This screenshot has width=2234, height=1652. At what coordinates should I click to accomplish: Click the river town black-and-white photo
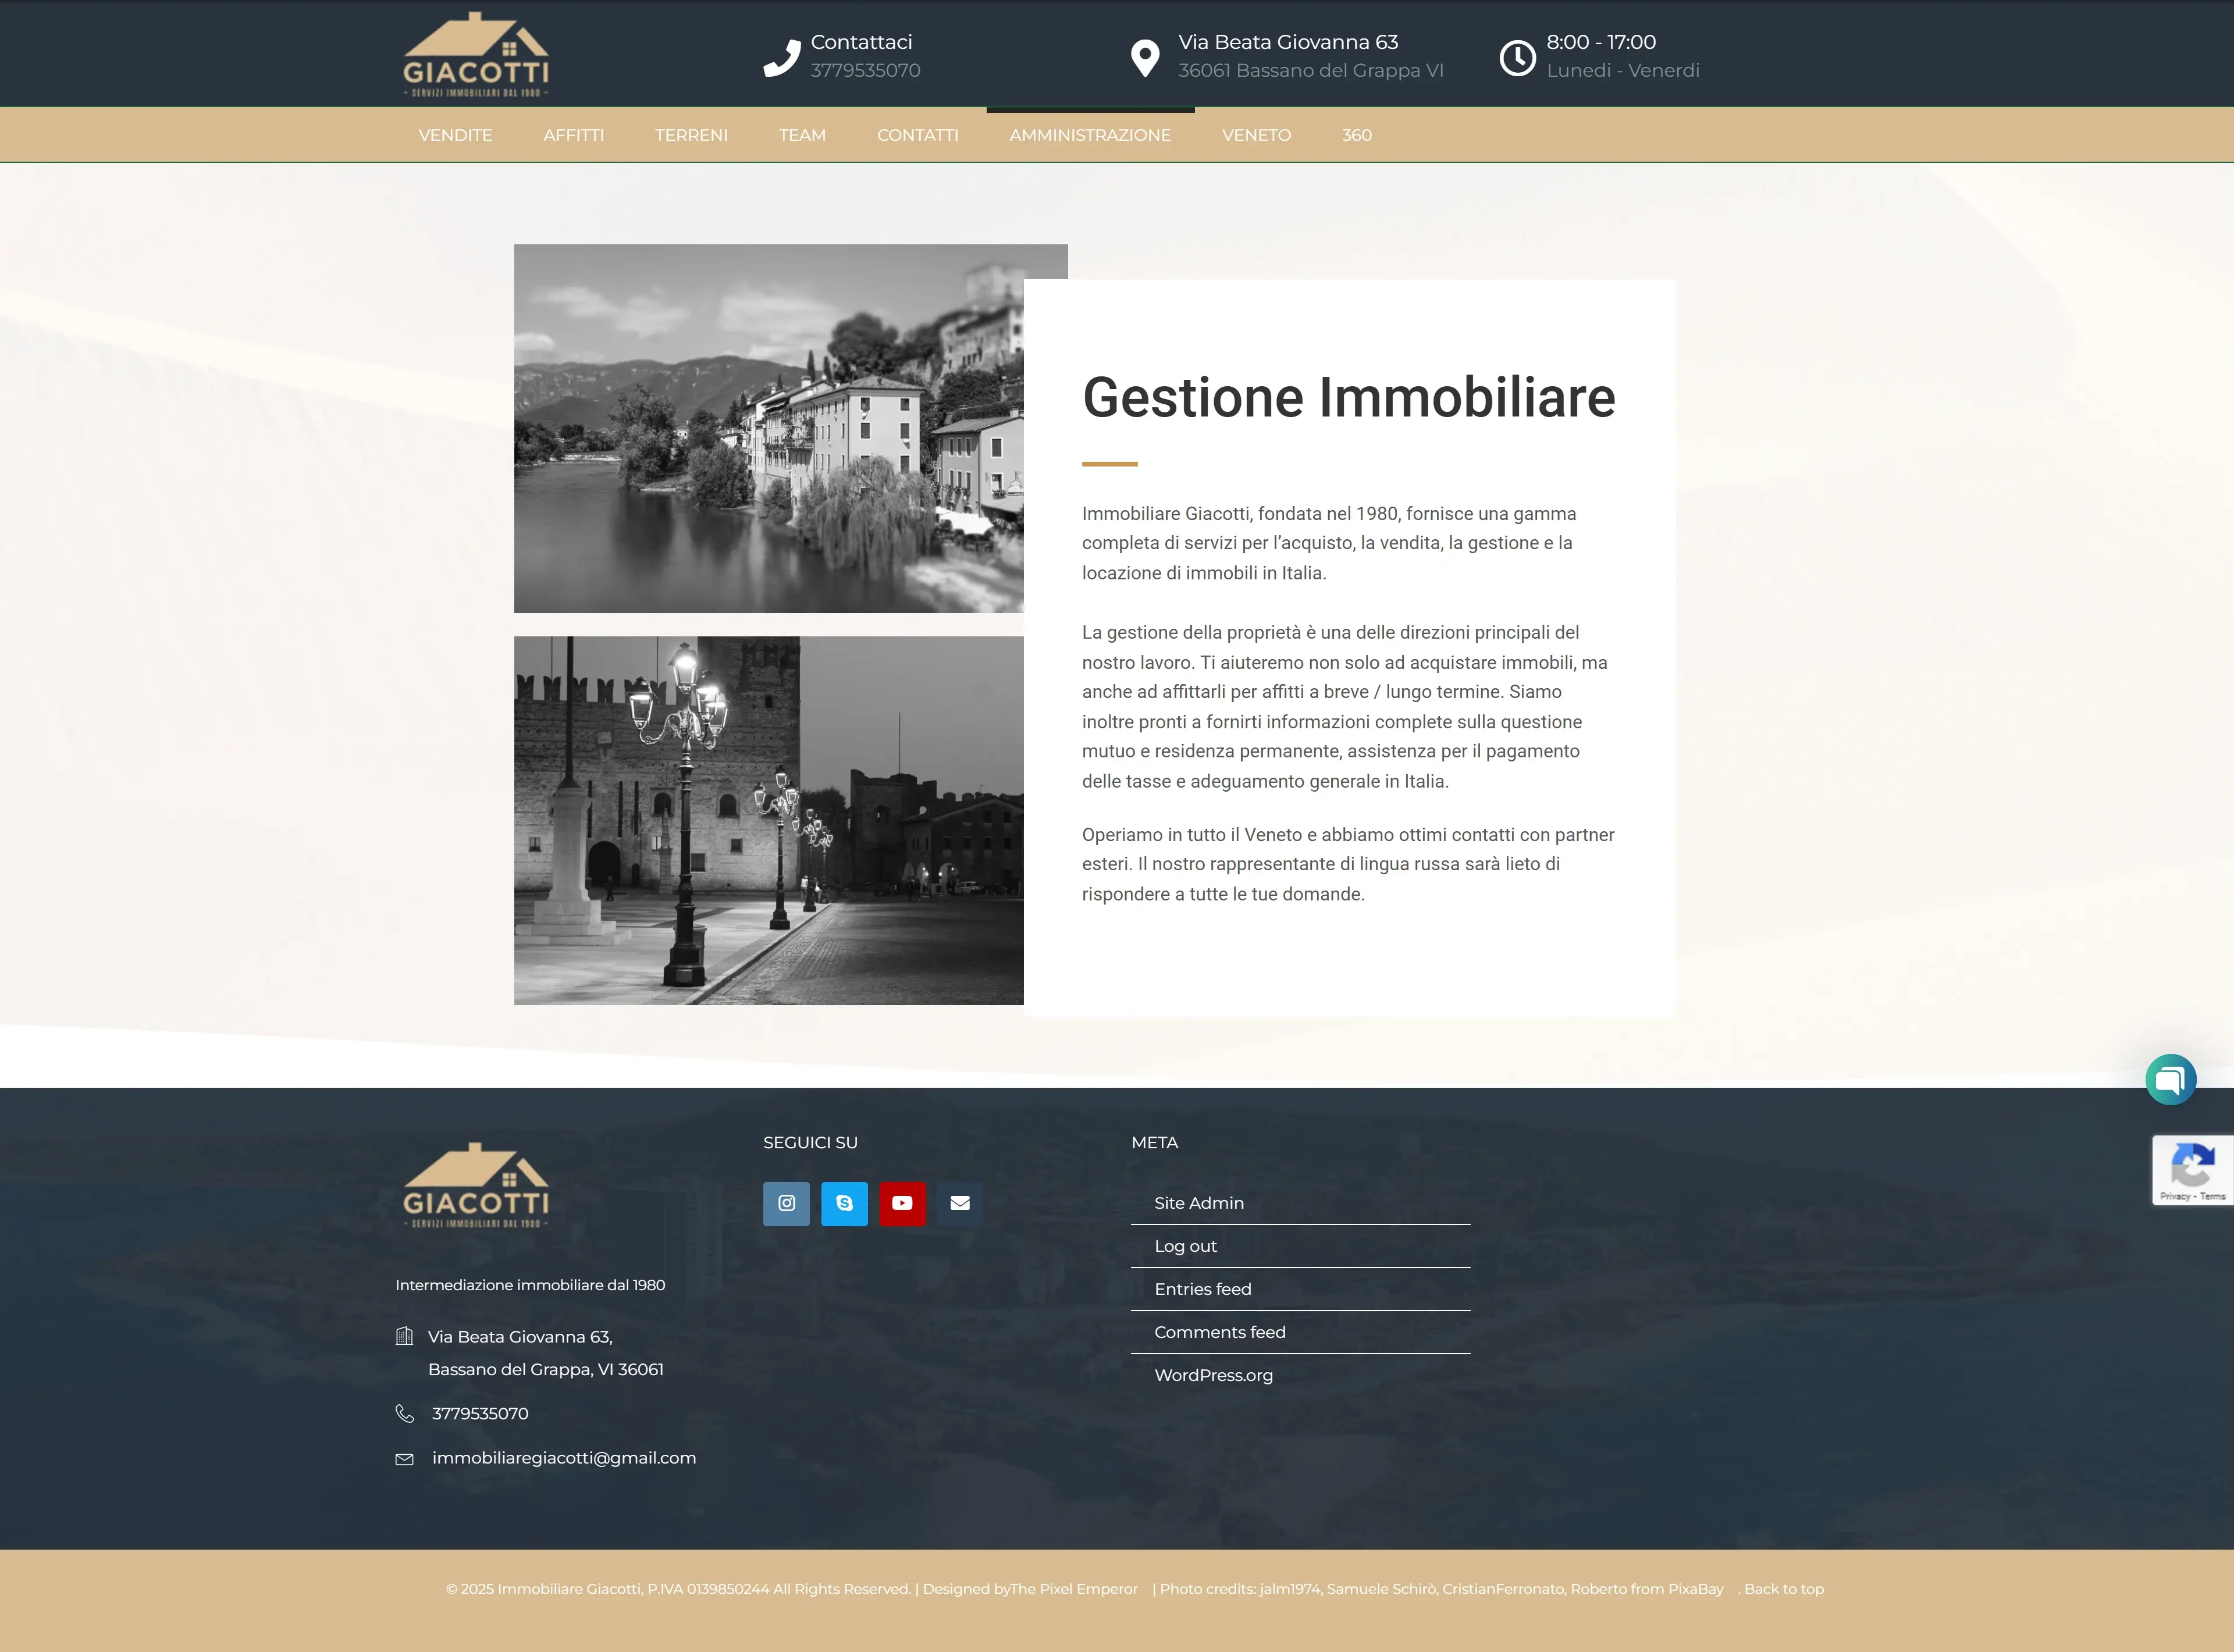click(768, 428)
